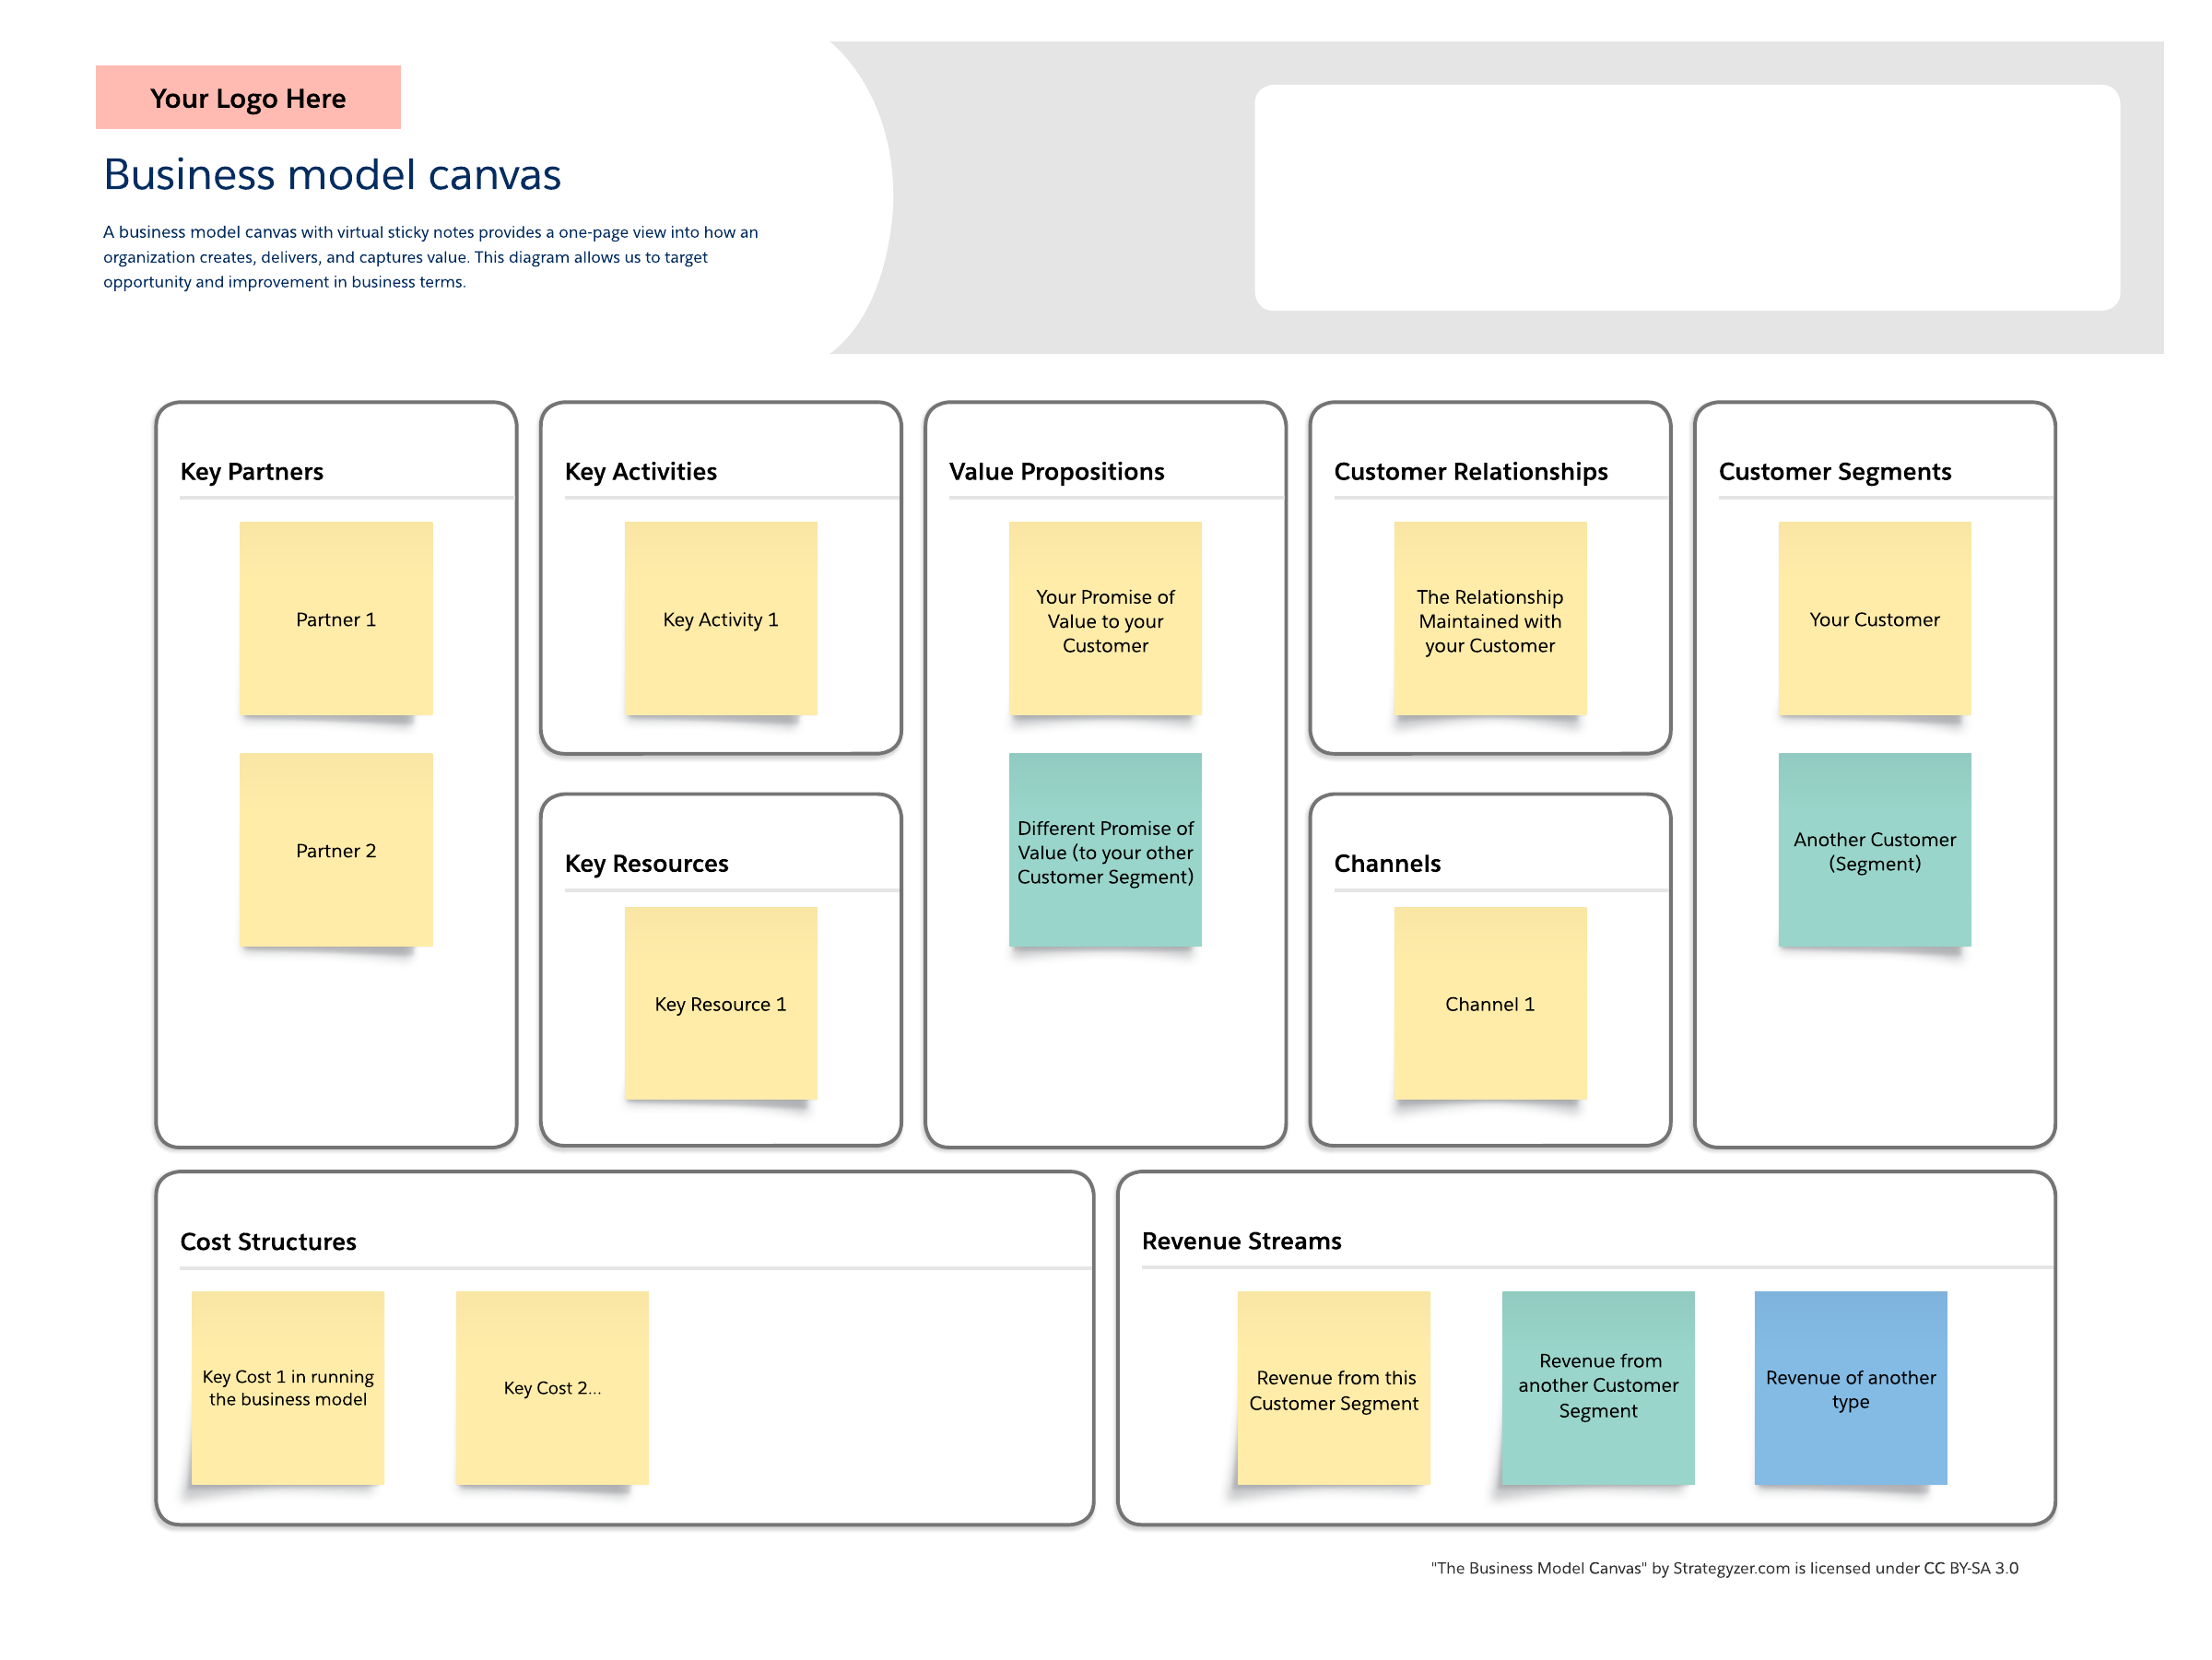
Task: Click The Relationship Maintained sticky note
Action: tap(1489, 618)
